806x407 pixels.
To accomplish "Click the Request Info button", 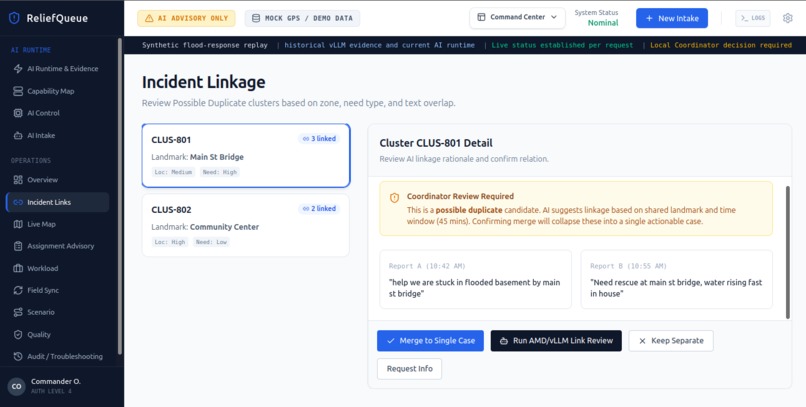I will 409,369.
